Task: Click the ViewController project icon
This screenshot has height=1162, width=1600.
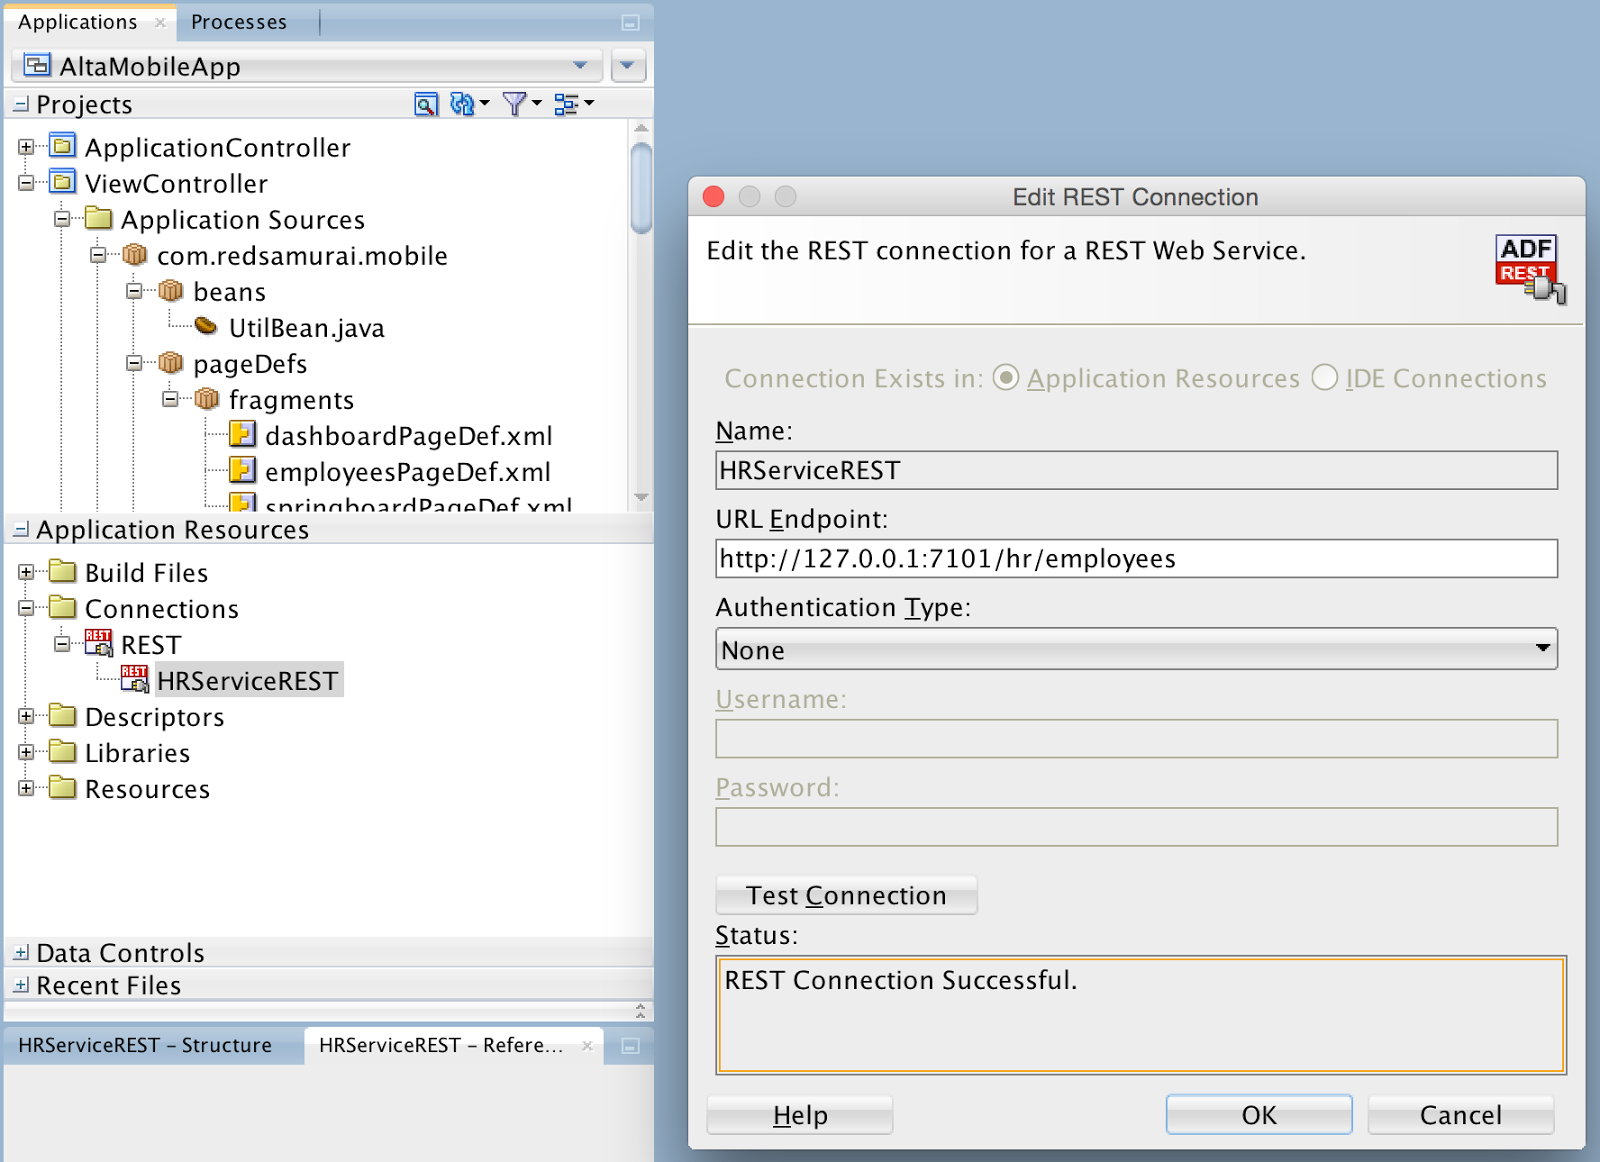Action: 63,182
